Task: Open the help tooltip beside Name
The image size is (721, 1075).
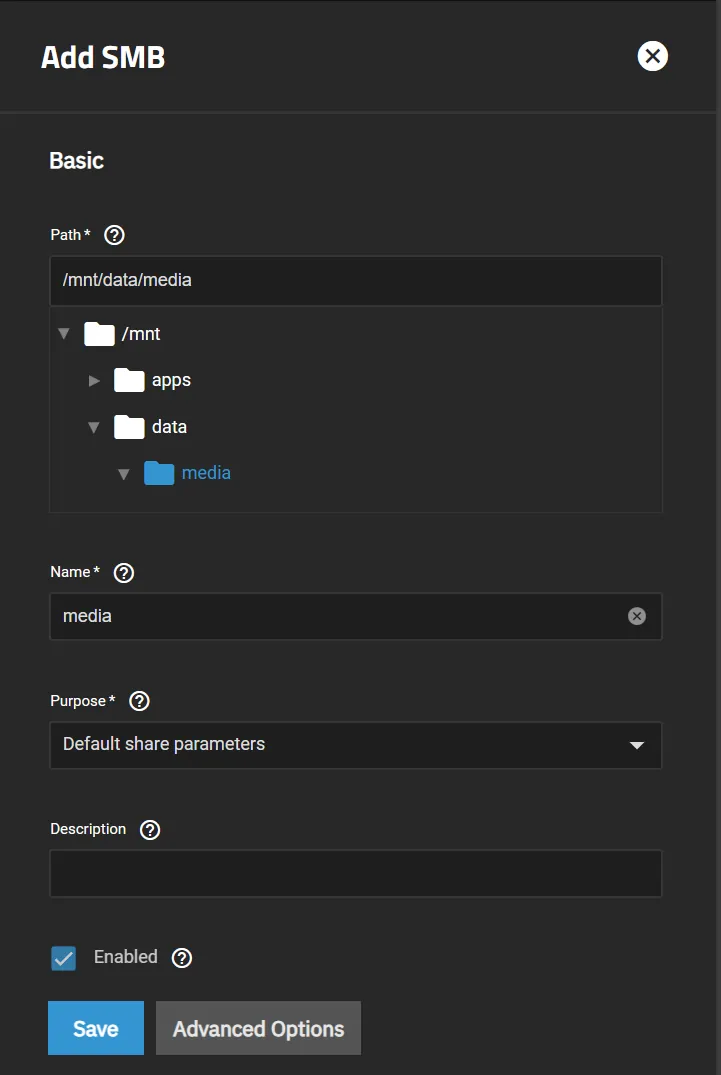Action: (x=124, y=573)
